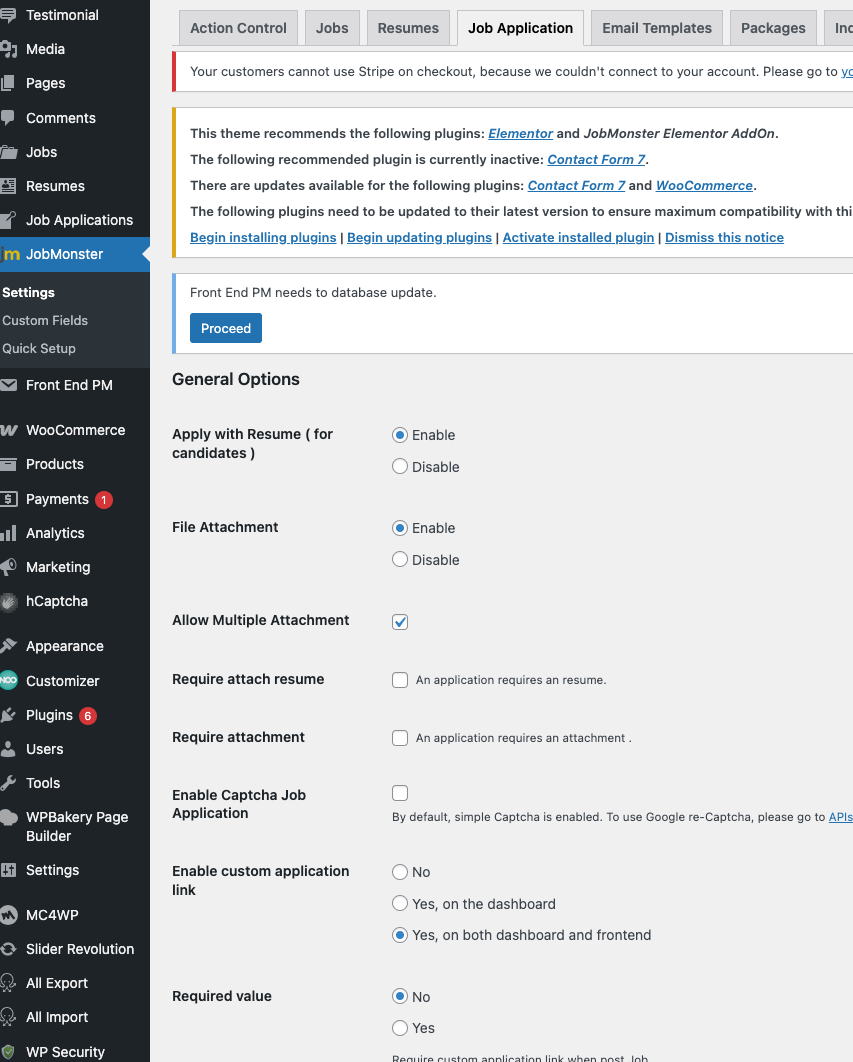Switch to the Resumes tab
Image resolution: width=853 pixels, height=1062 pixels.
coord(408,28)
